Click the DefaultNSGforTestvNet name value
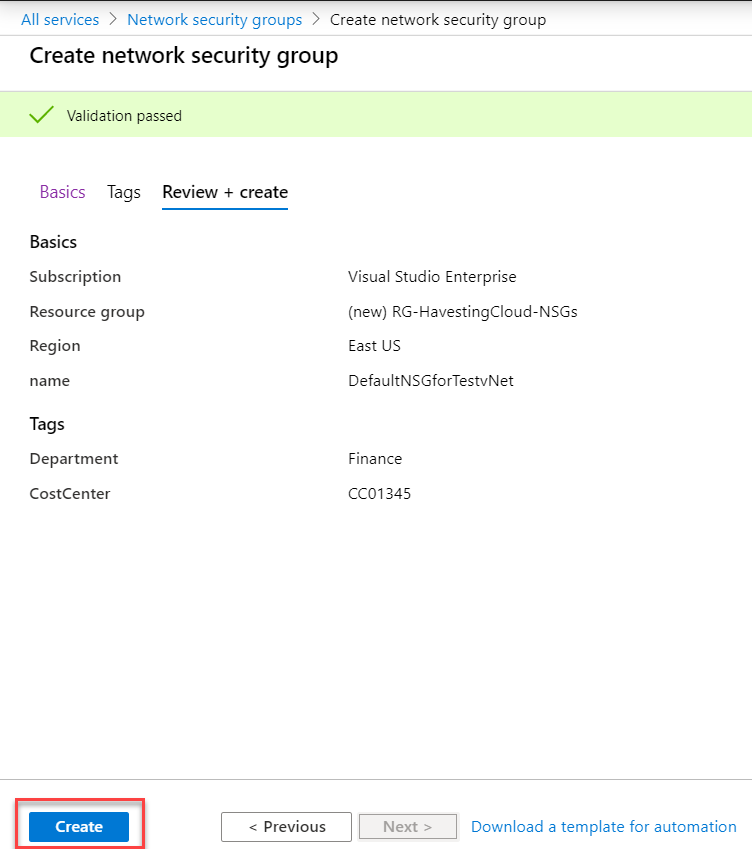The height and width of the screenshot is (849, 752). (x=430, y=381)
